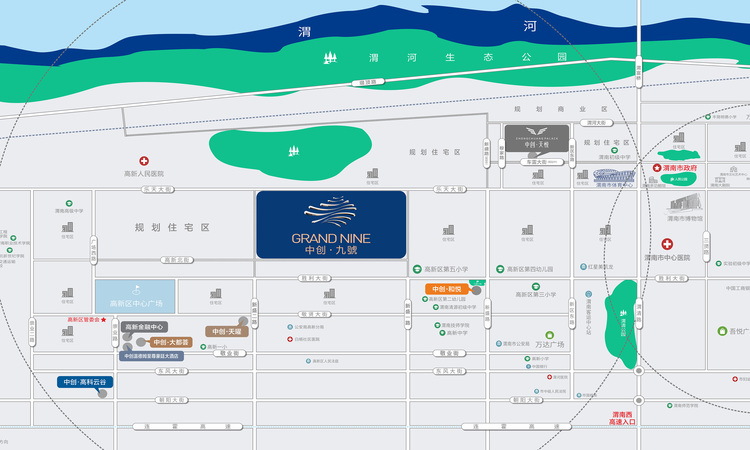Click the red icon beside 白杨社区医院

(x=290, y=339)
